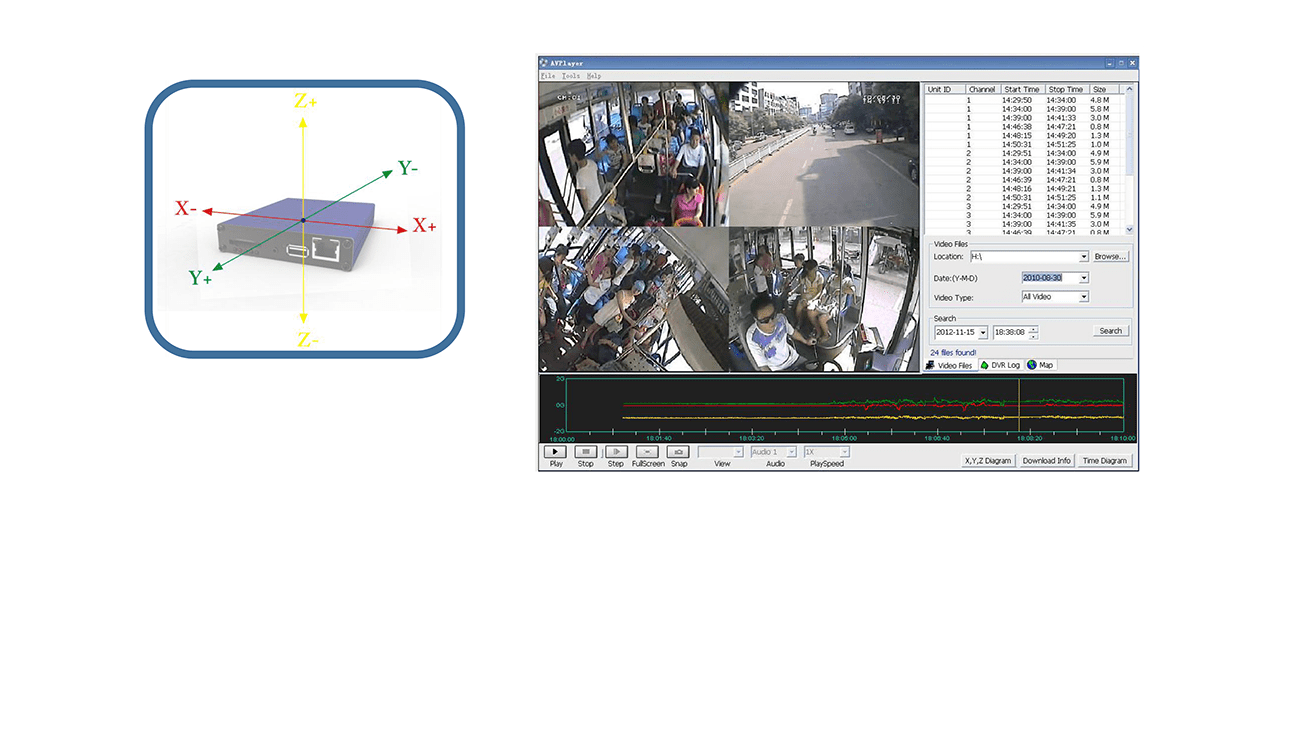
Task: Open the PlaySpeed dropdown
Action: click(x=844, y=452)
